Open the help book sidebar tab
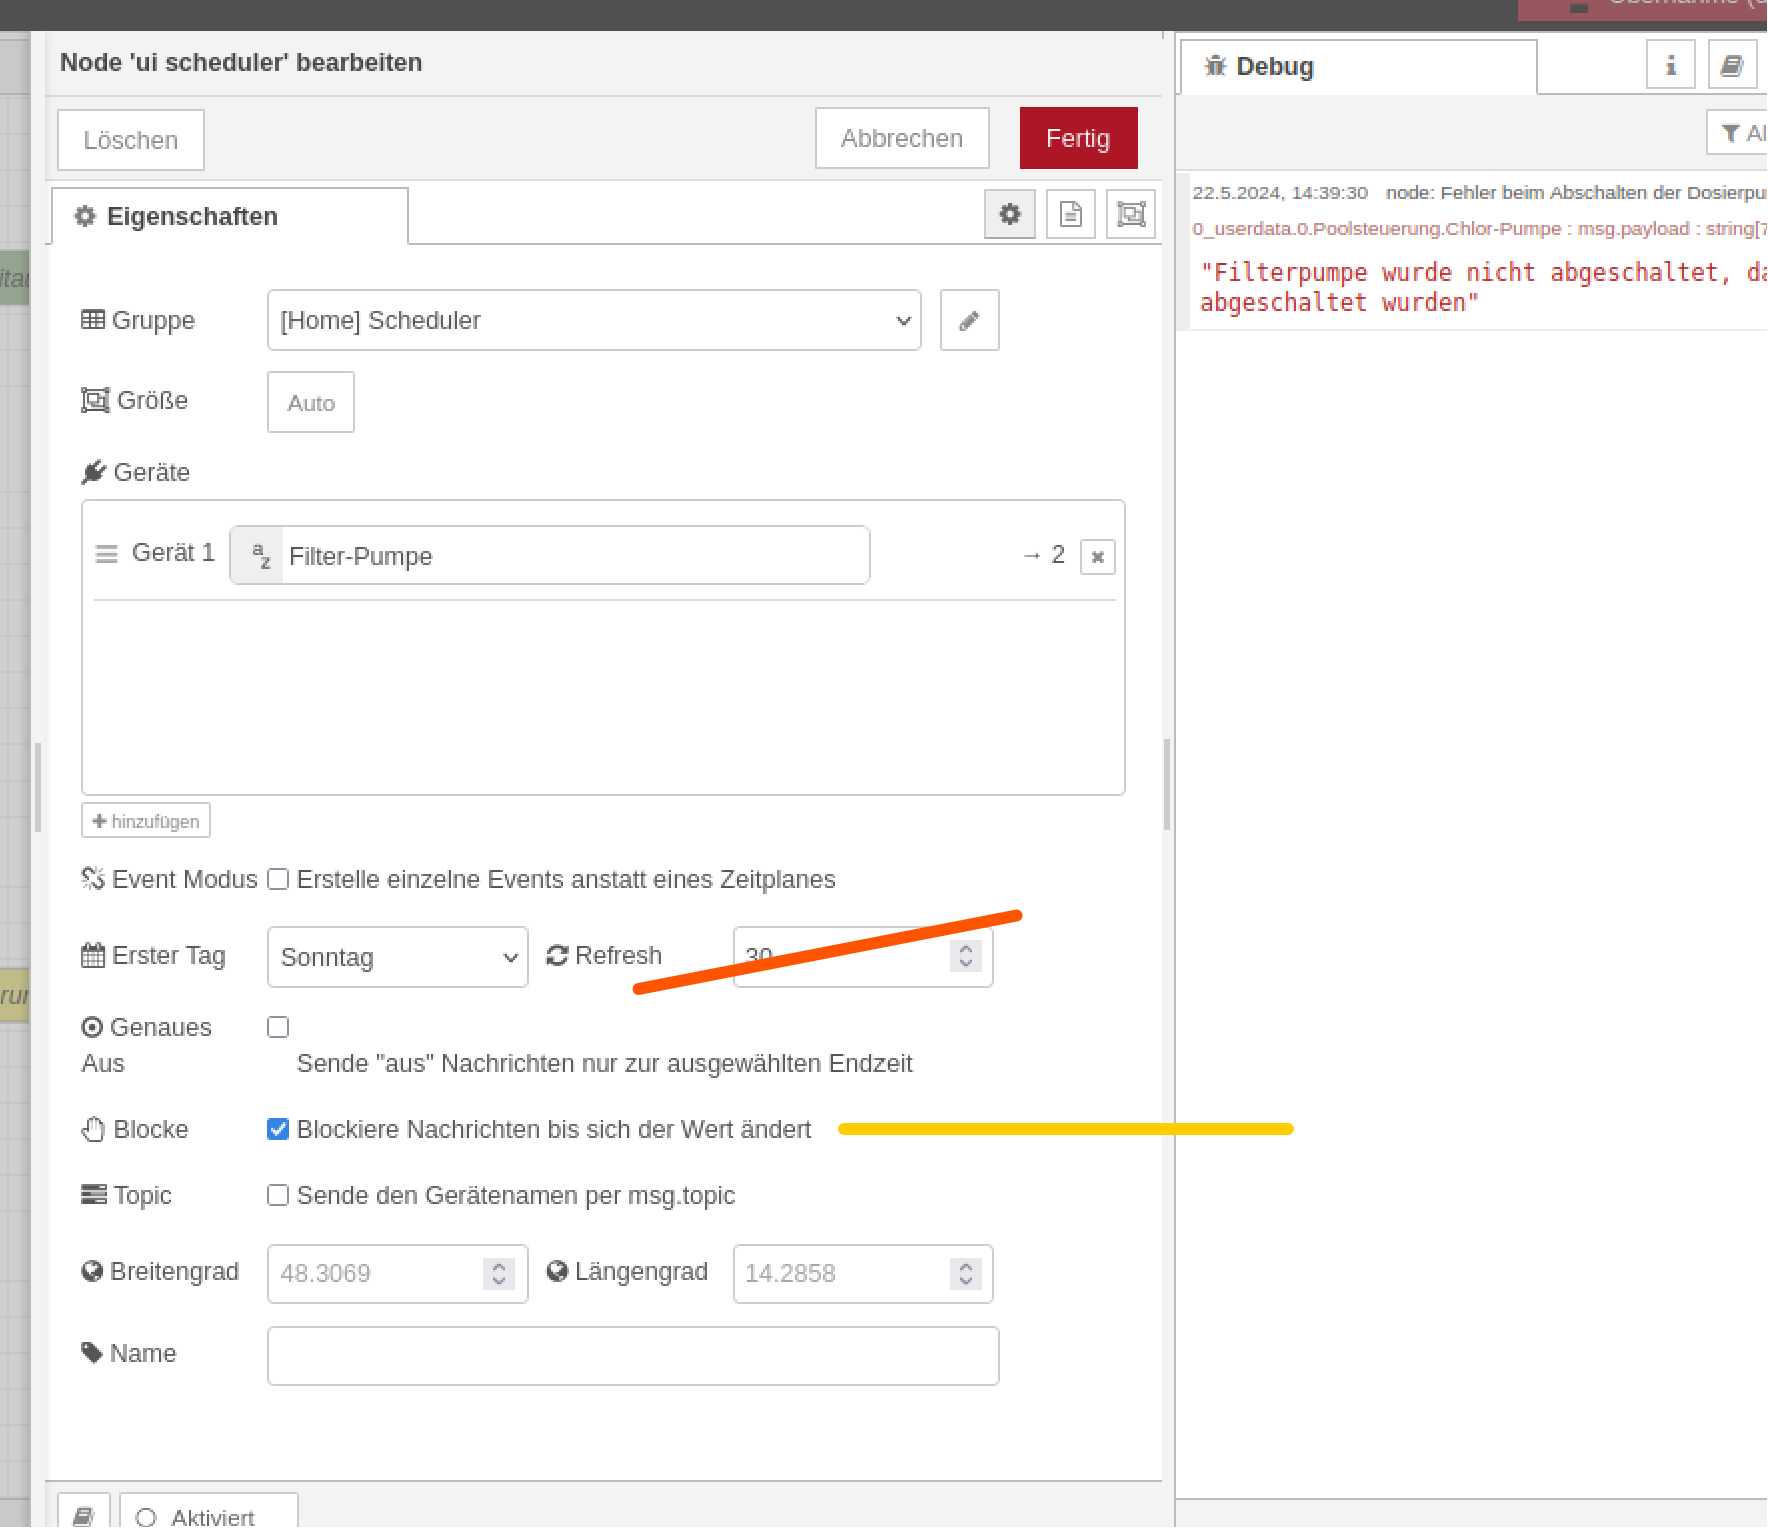Image resolution: width=1768 pixels, height=1528 pixels. [x=1732, y=66]
